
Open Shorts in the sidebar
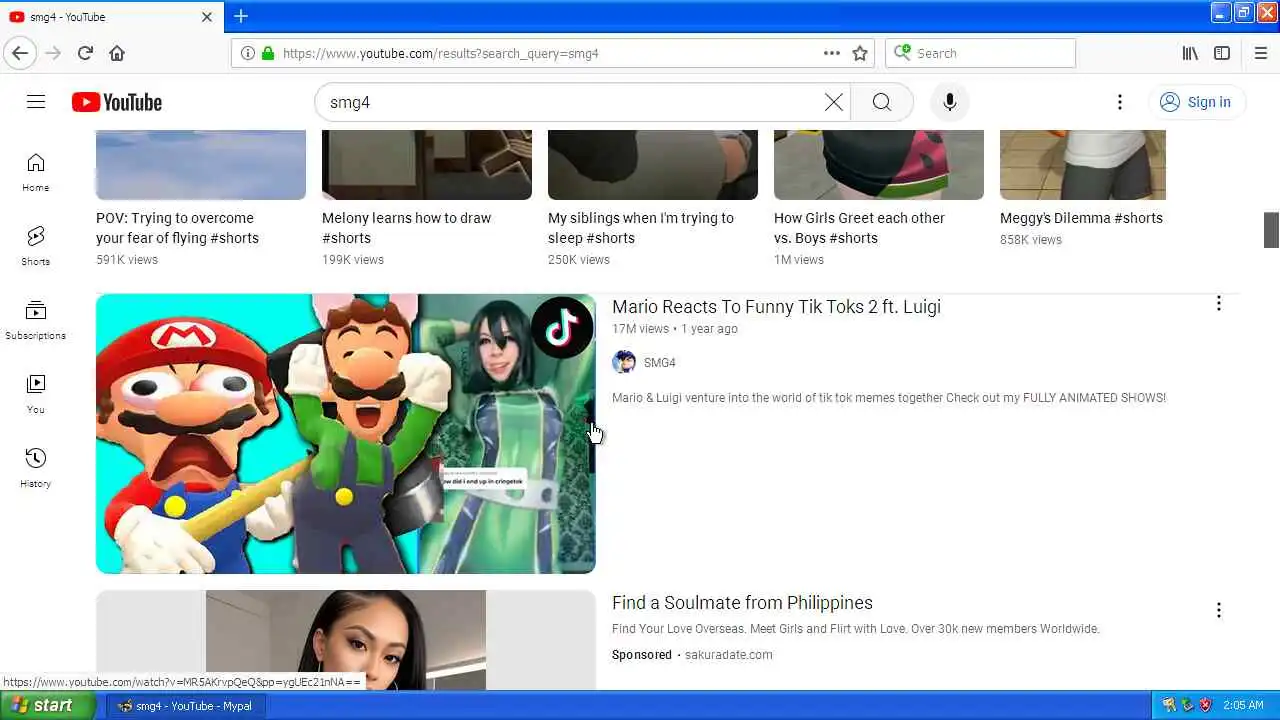pyautogui.click(x=36, y=246)
